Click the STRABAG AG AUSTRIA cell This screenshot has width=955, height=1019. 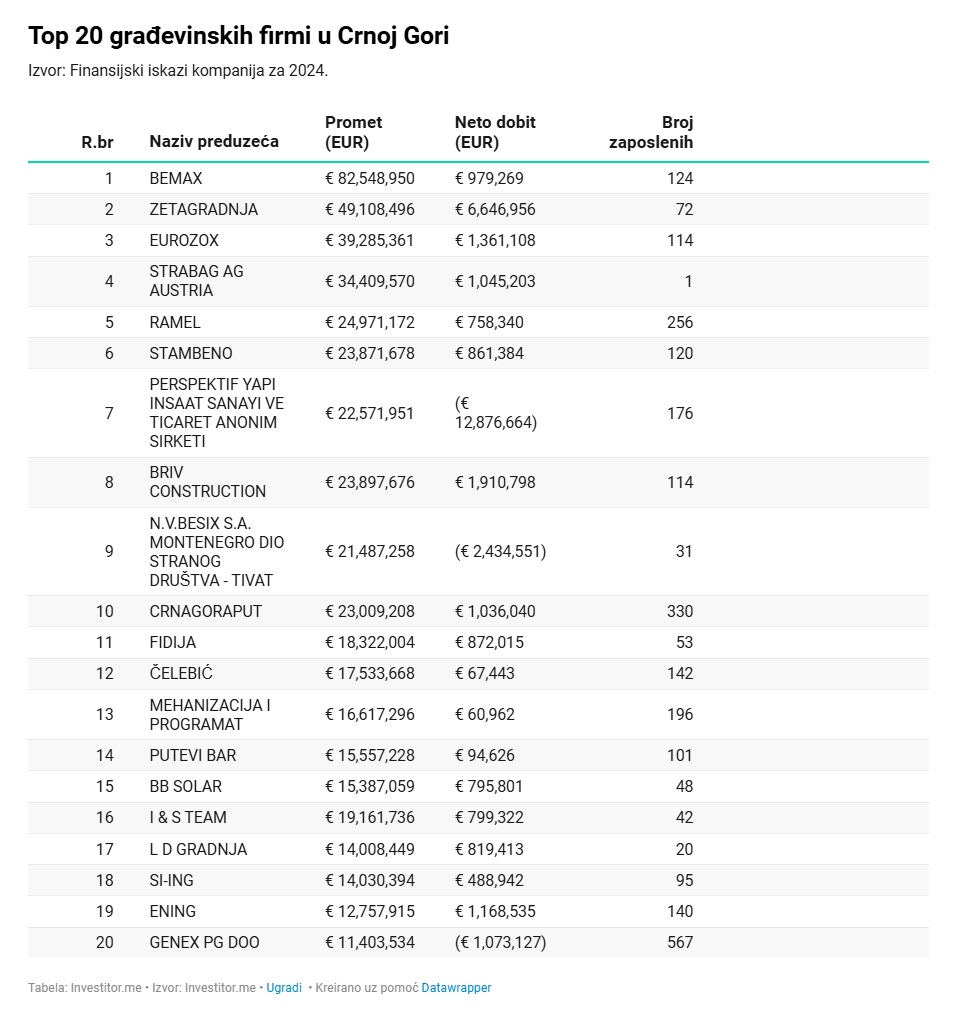(x=196, y=281)
